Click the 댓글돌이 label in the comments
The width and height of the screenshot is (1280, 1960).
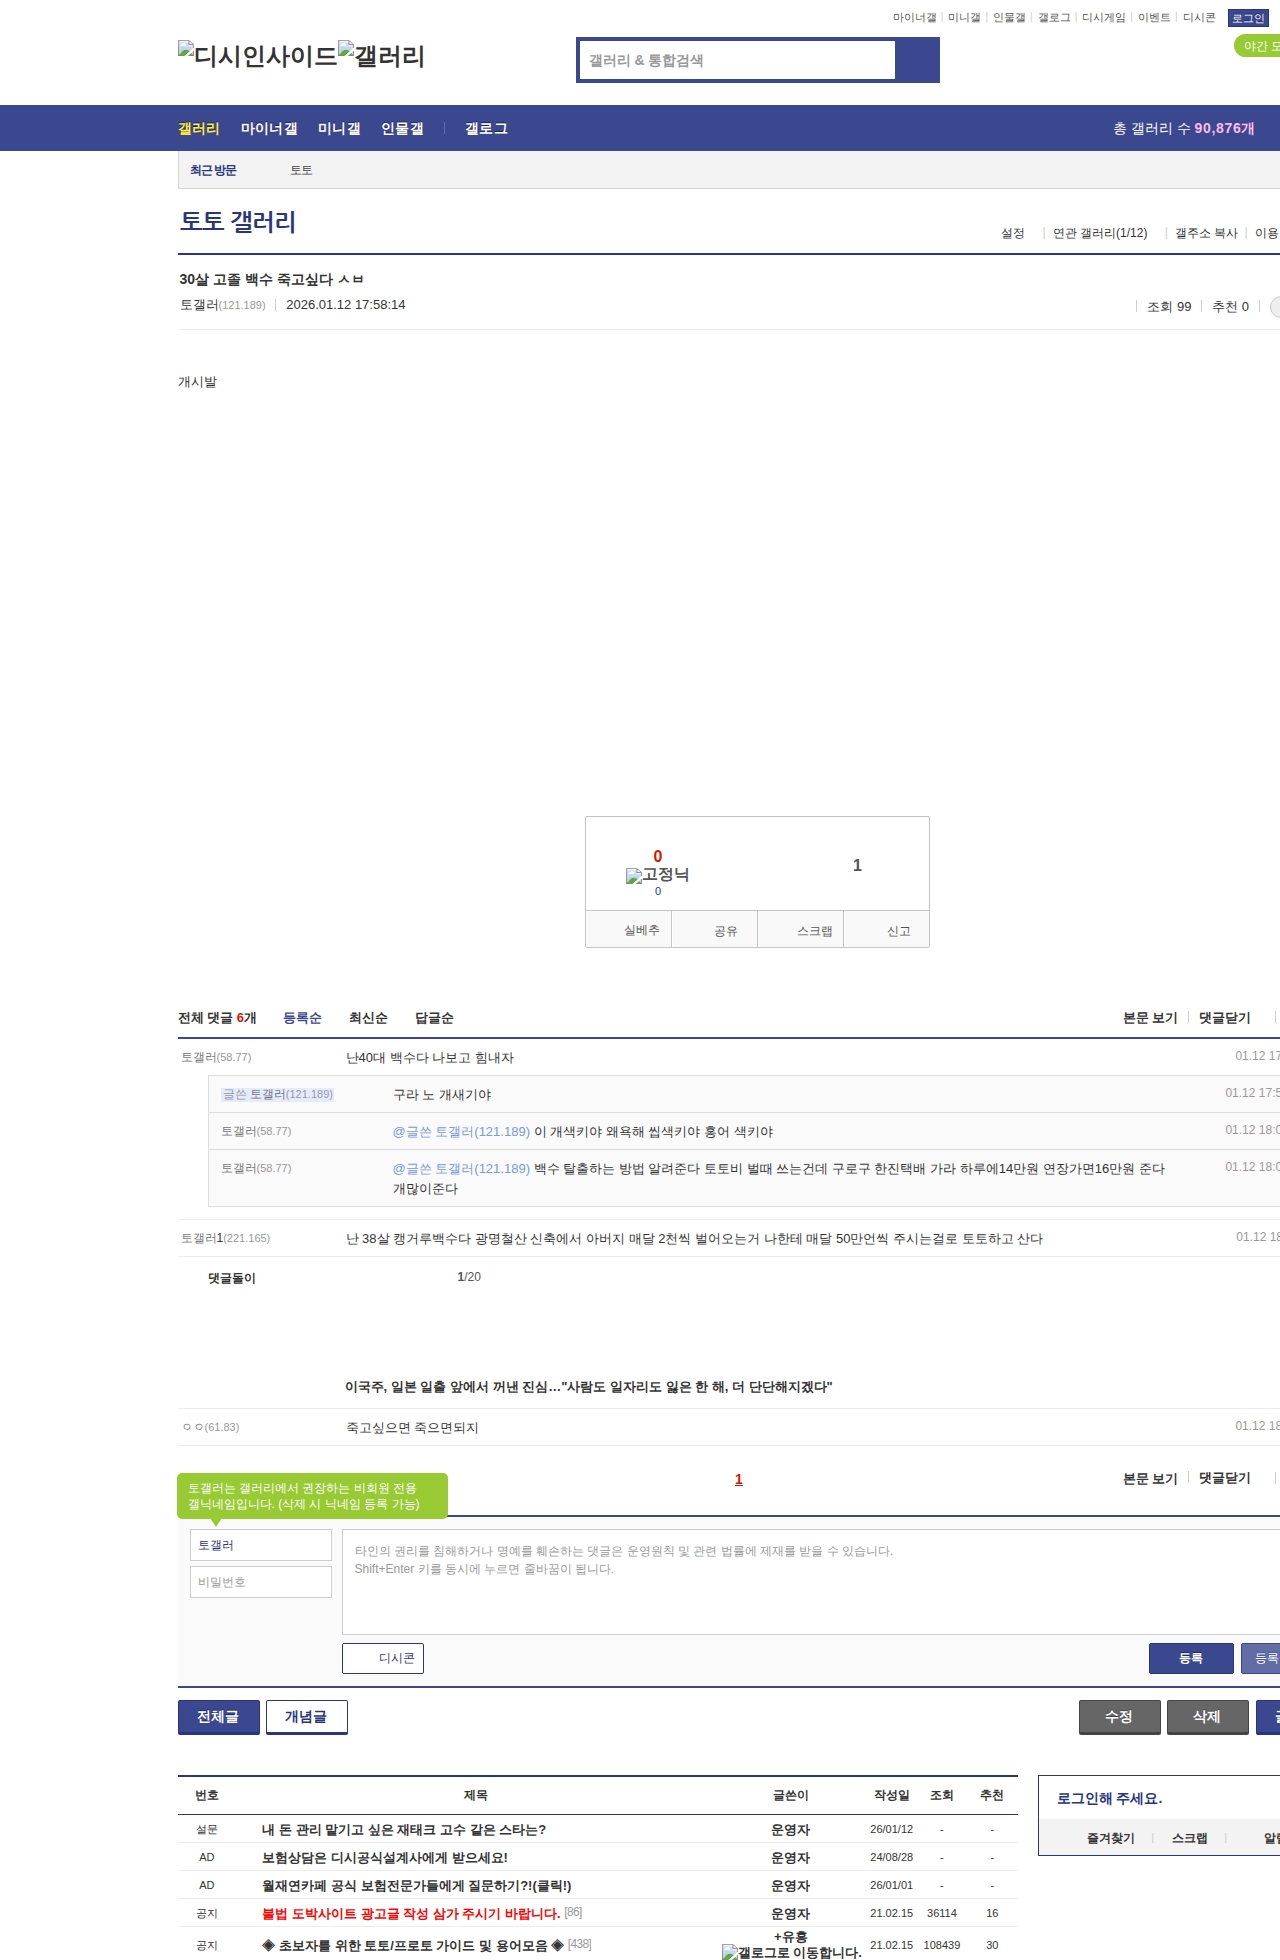(x=232, y=1278)
